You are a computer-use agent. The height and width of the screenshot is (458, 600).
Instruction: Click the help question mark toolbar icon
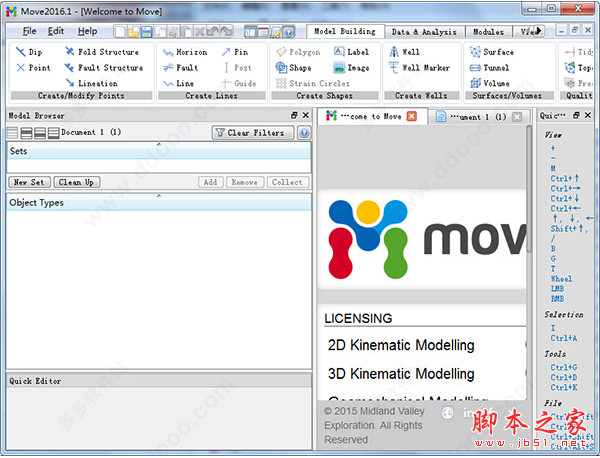[289, 32]
